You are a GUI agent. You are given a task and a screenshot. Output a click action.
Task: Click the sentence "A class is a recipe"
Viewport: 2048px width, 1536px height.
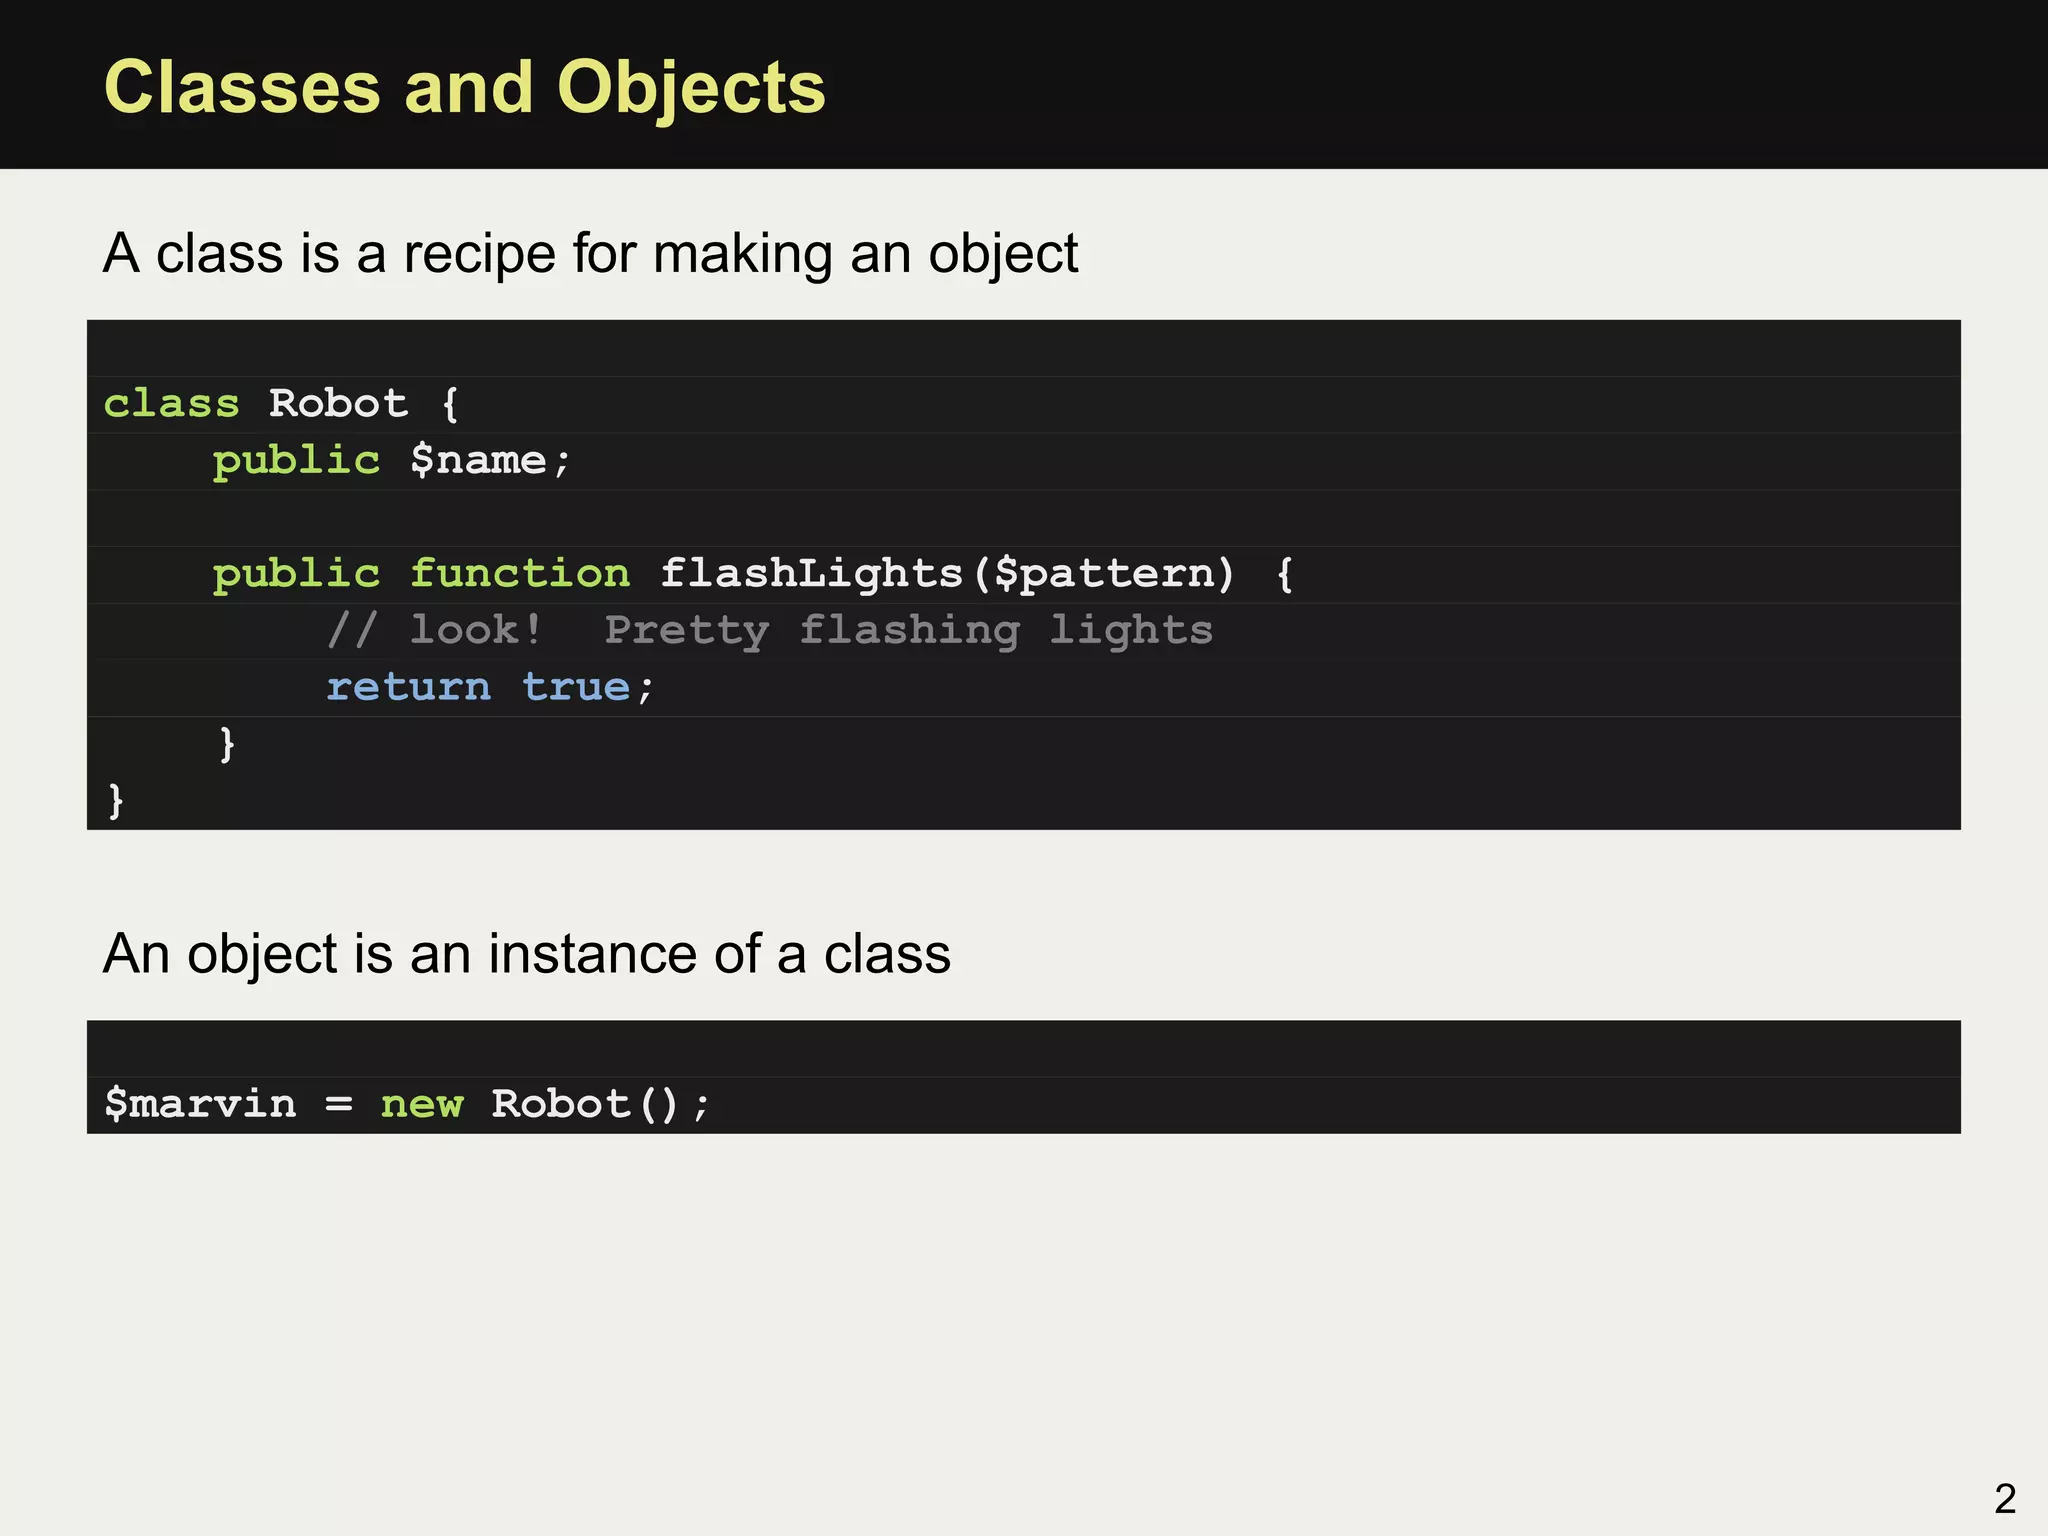(590, 253)
